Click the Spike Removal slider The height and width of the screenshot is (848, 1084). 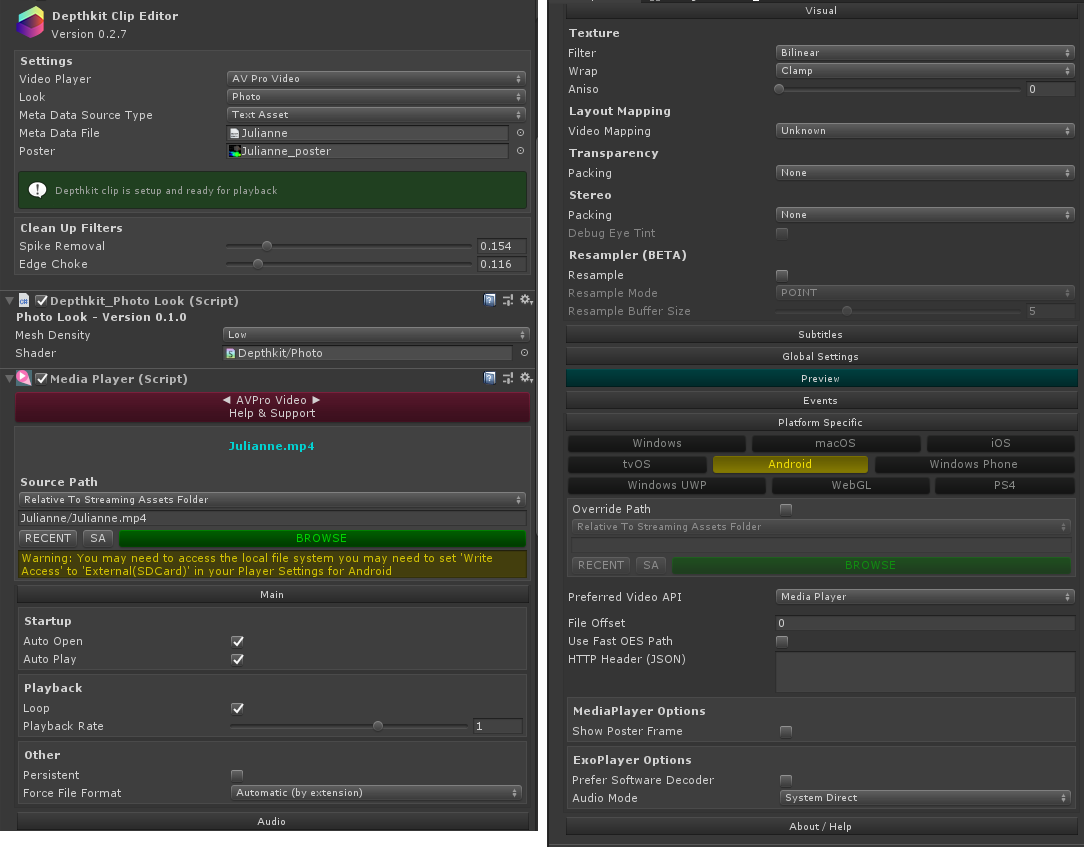[348, 246]
